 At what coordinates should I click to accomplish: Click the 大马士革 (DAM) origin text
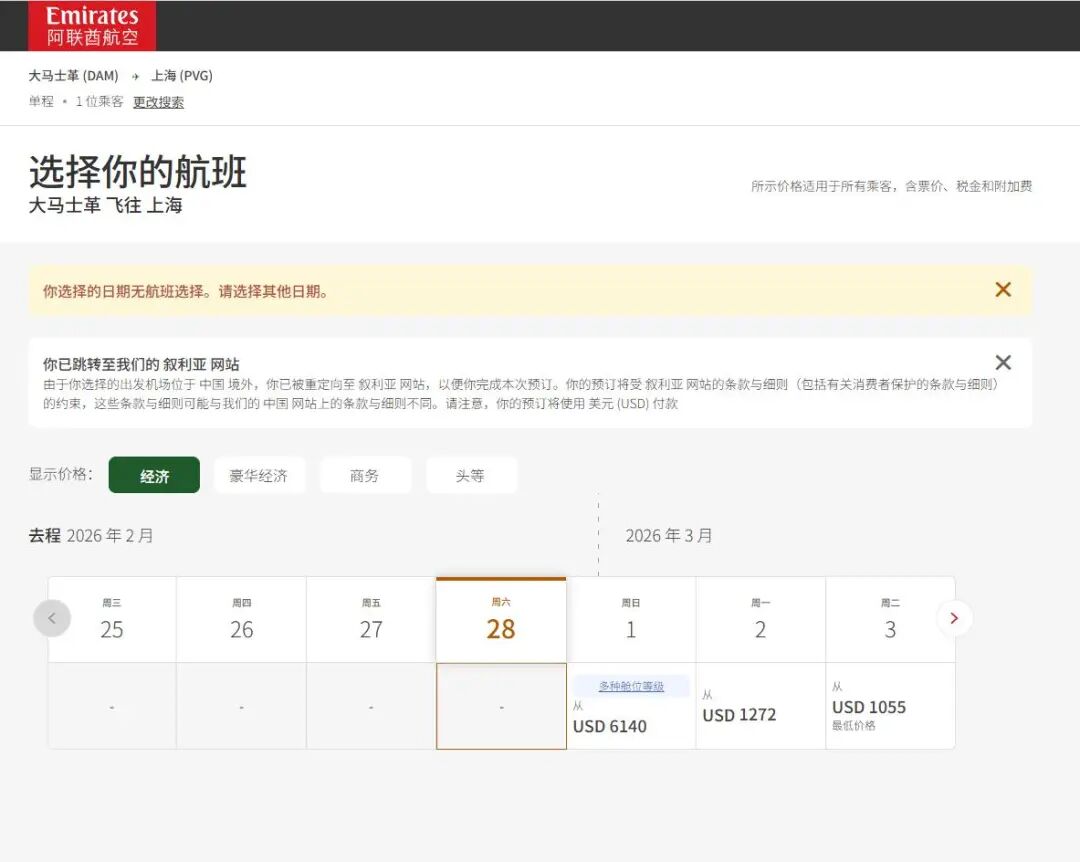click(73, 76)
